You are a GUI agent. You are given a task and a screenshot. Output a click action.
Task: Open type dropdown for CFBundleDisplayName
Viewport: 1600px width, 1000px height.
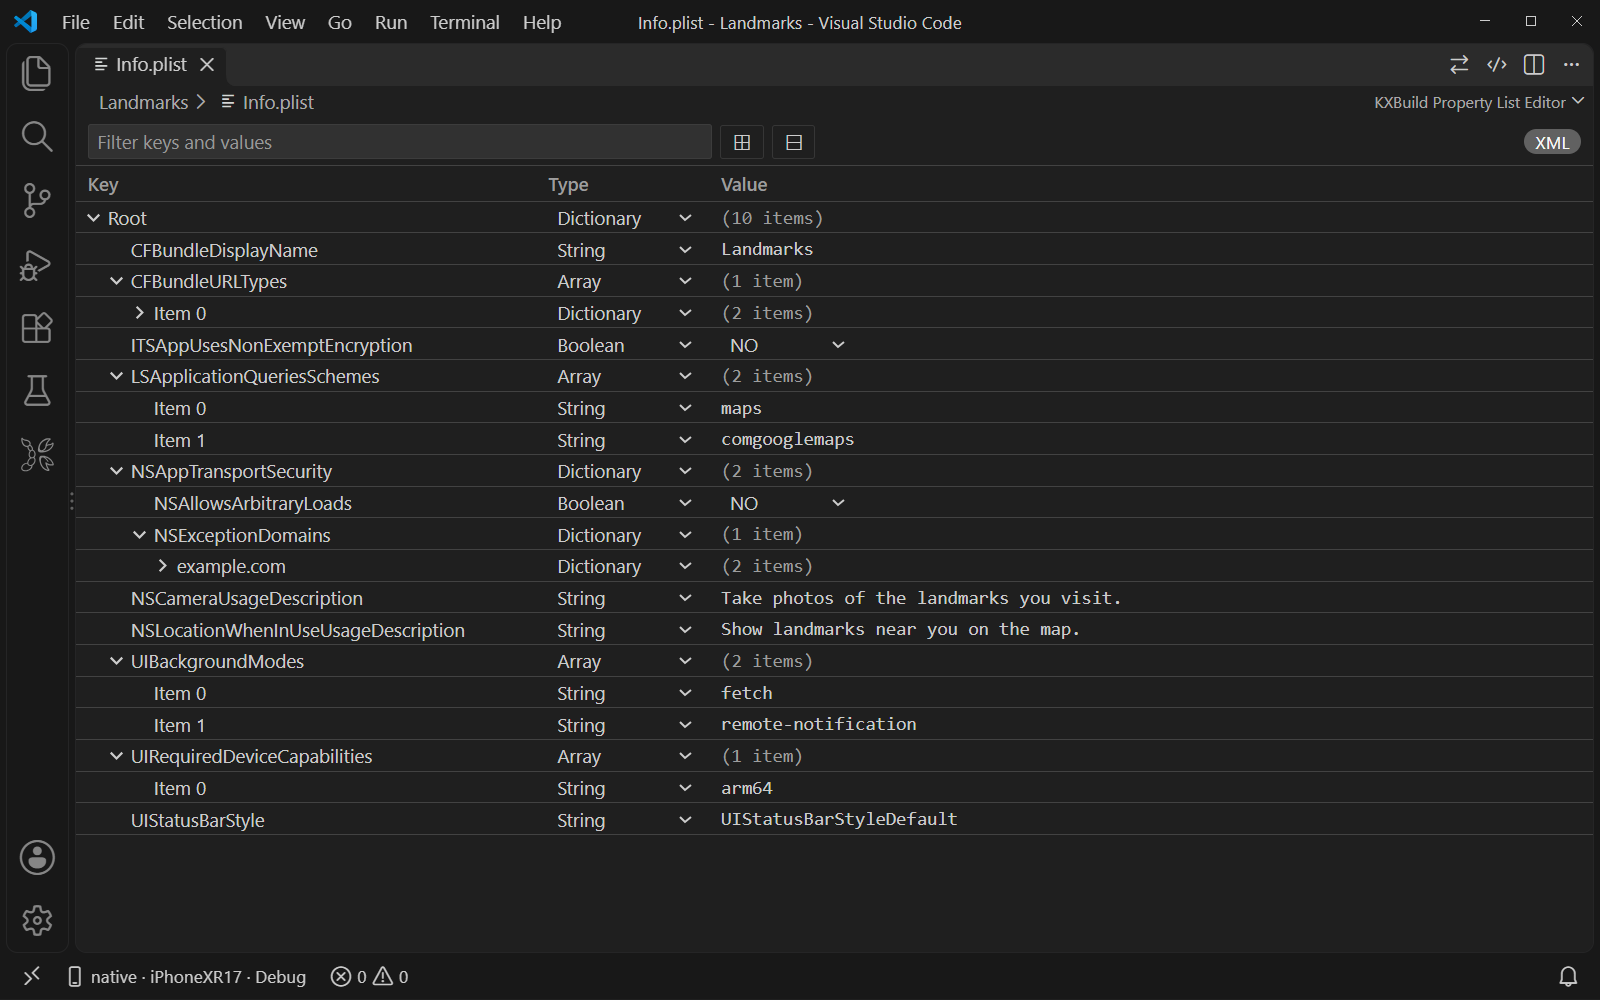click(624, 250)
